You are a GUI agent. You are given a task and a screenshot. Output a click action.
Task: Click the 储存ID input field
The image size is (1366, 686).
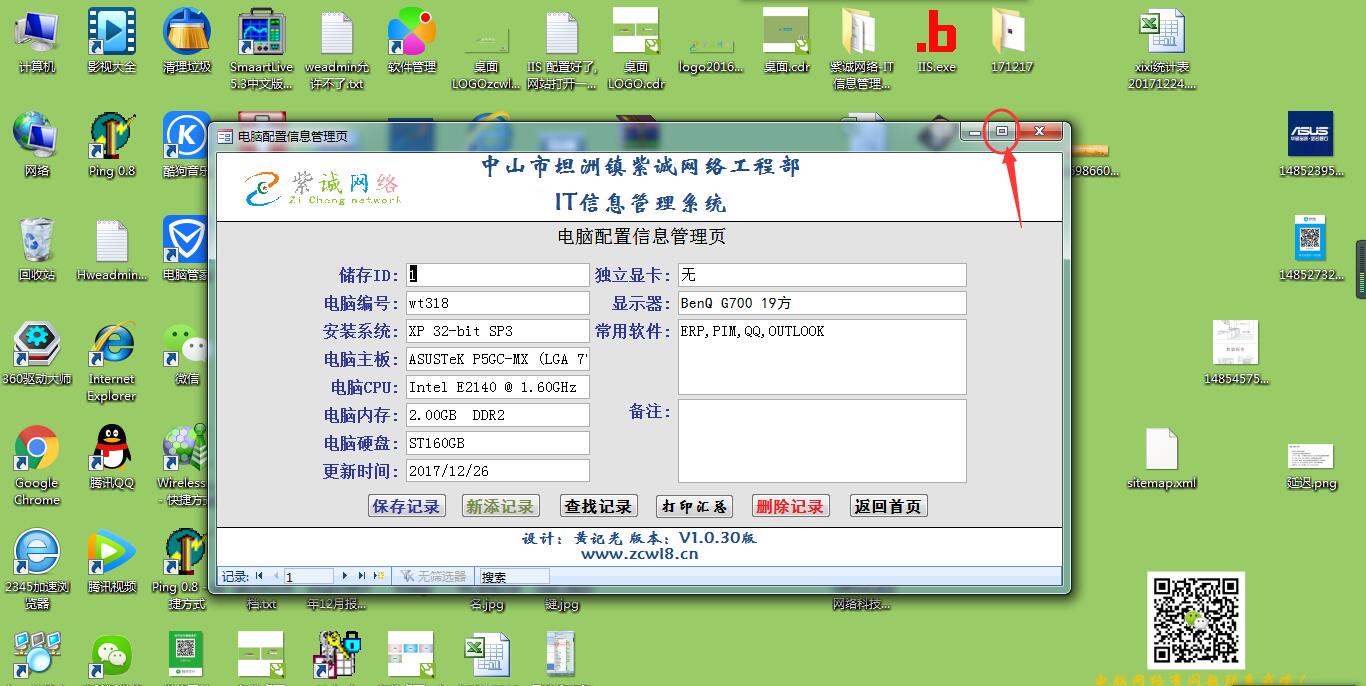tap(497, 275)
